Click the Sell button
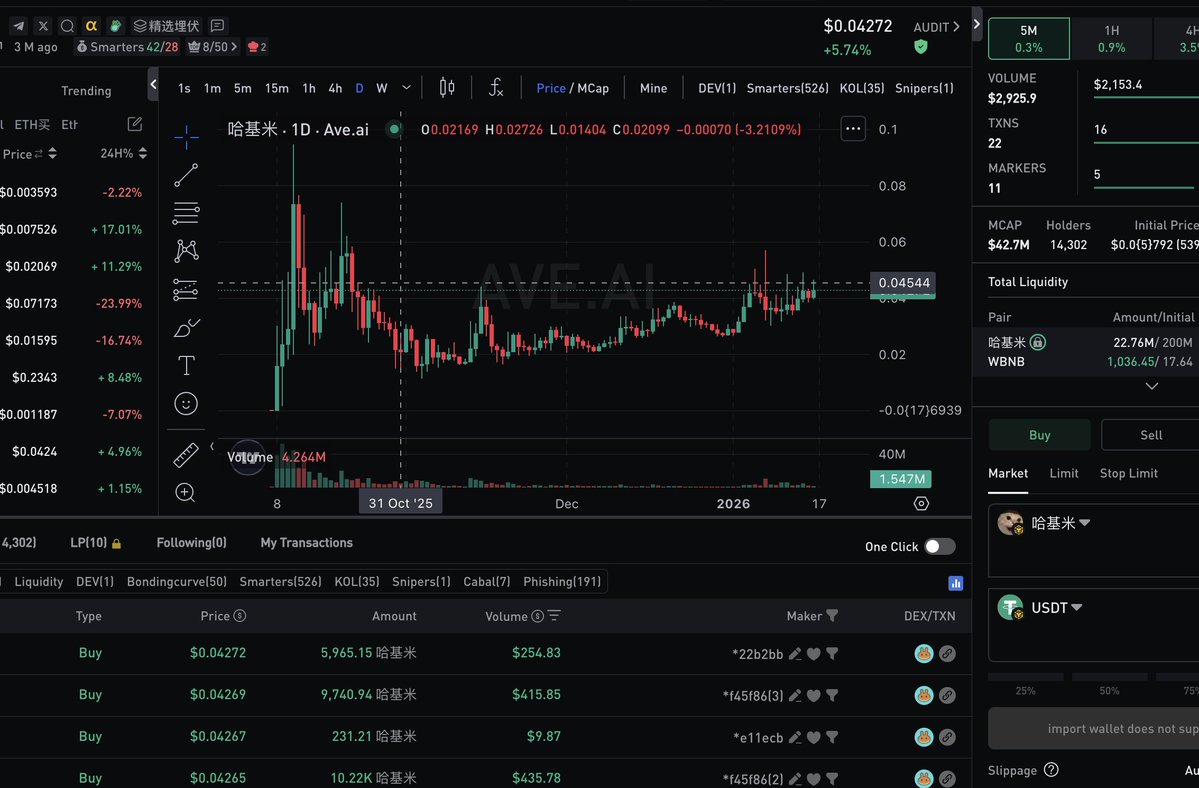Screen dimensions: 1199x788 (x=1150, y=435)
